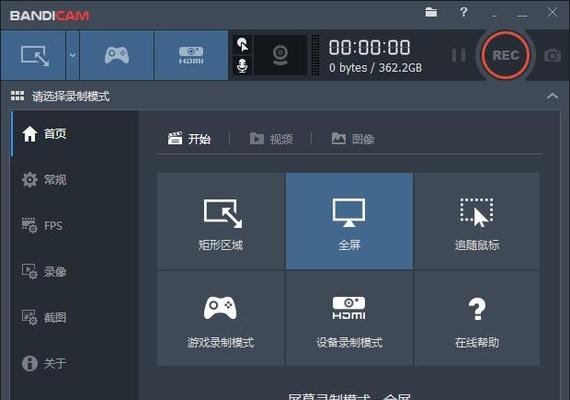Click the 00:00:00 recording timer

(x=369, y=48)
